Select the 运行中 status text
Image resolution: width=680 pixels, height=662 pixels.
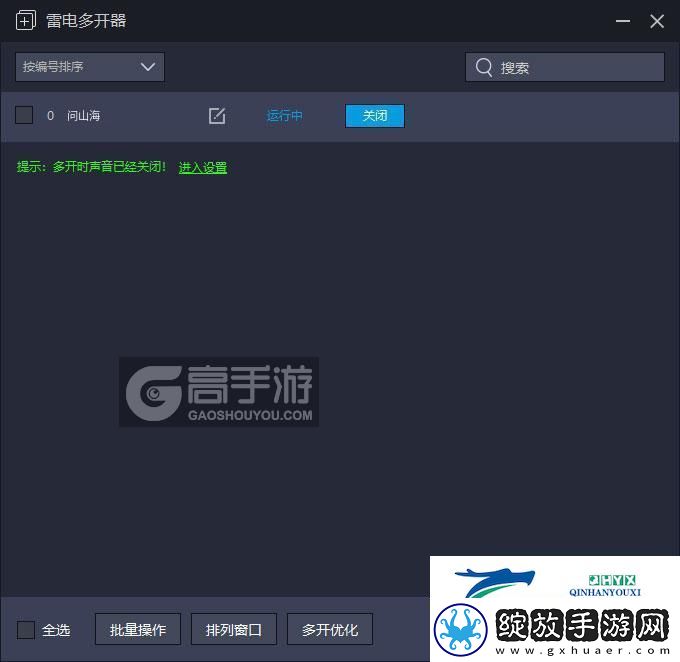284,116
